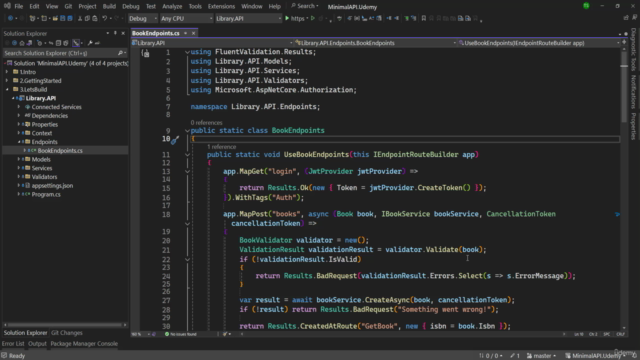
Task: Open the master branch selector
Action: (541, 356)
